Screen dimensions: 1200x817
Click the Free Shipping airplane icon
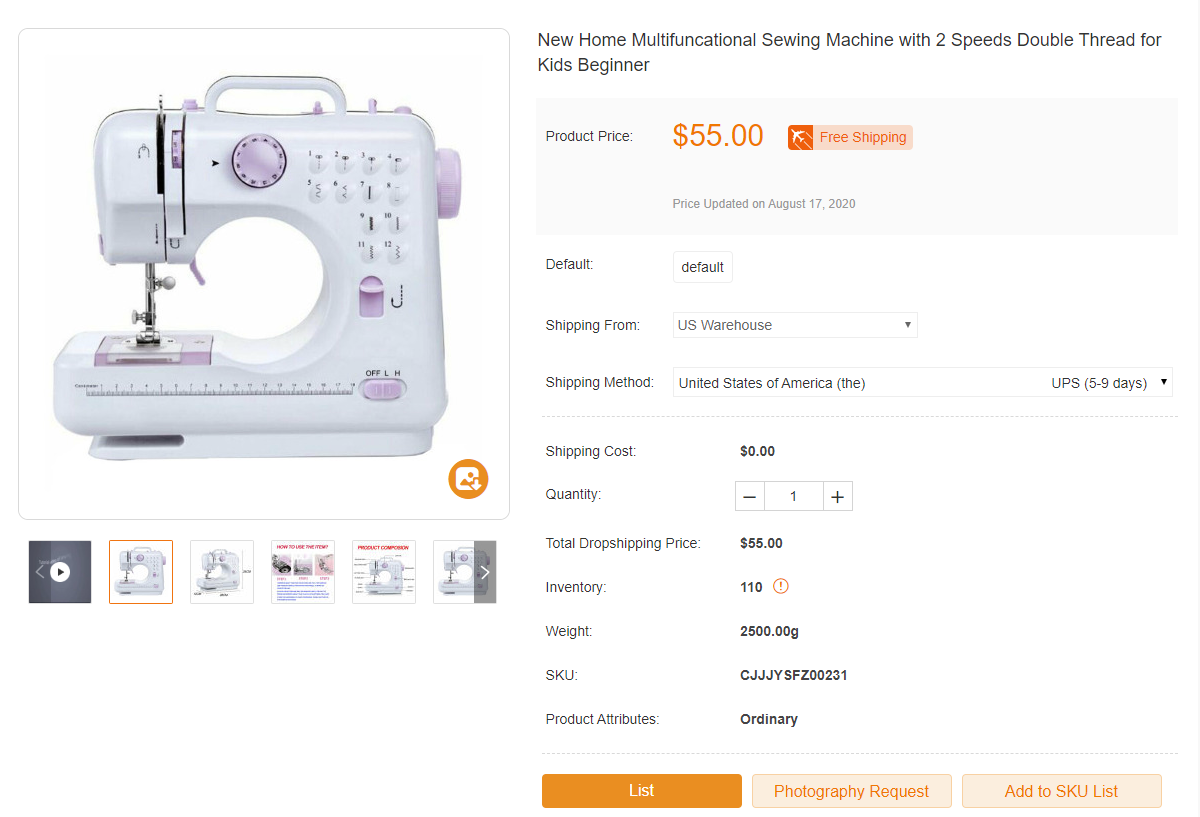pos(800,138)
